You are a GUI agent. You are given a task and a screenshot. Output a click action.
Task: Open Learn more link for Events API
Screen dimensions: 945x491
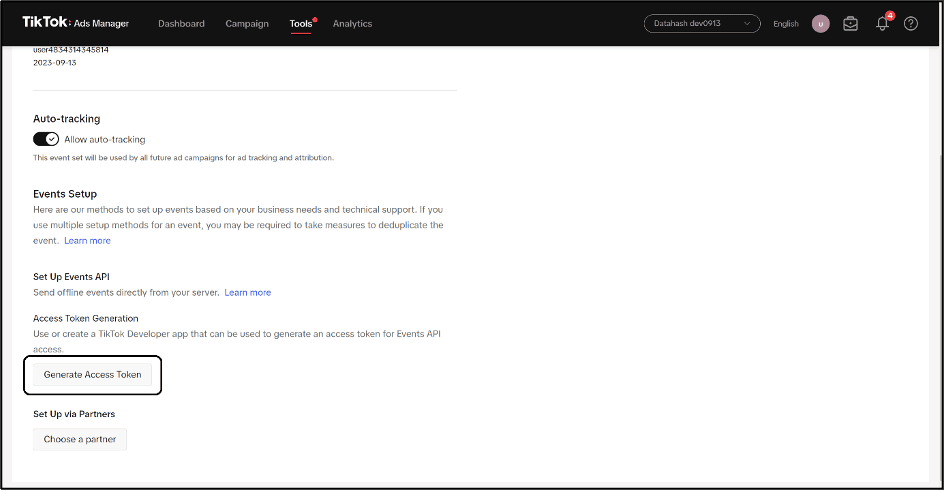247,293
